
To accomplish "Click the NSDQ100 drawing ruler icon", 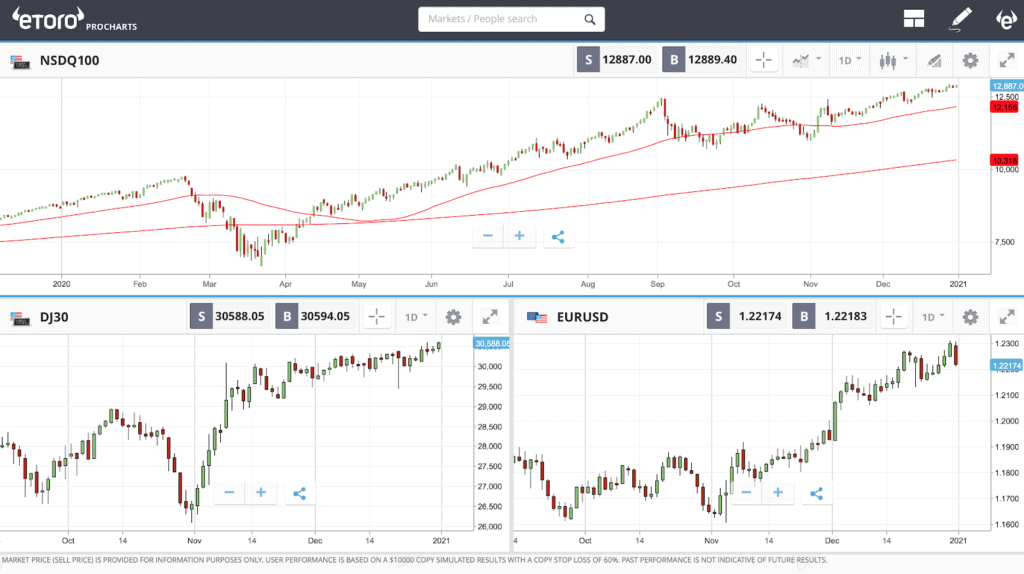I will click(935, 61).
